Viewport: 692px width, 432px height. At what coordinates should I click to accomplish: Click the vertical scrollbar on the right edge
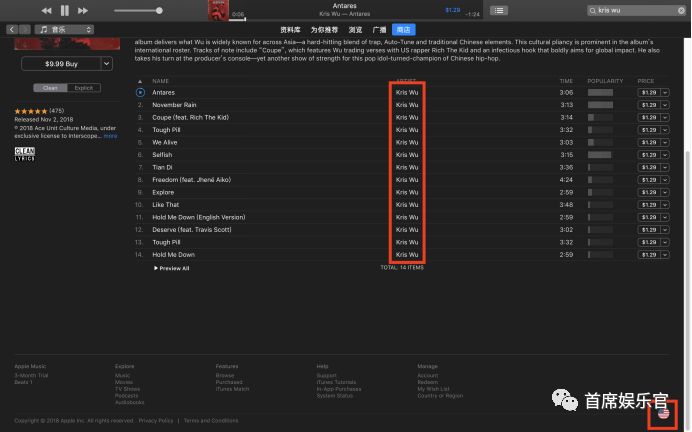click(x=687, y=291)
